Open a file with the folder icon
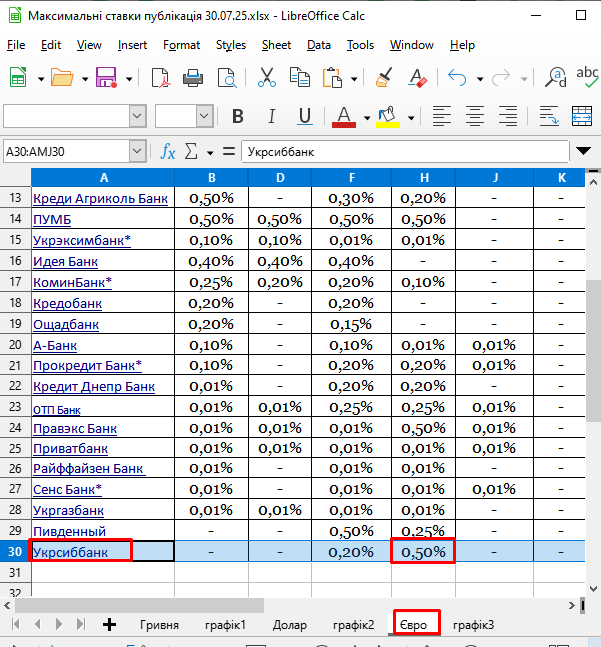 point(62,78)
